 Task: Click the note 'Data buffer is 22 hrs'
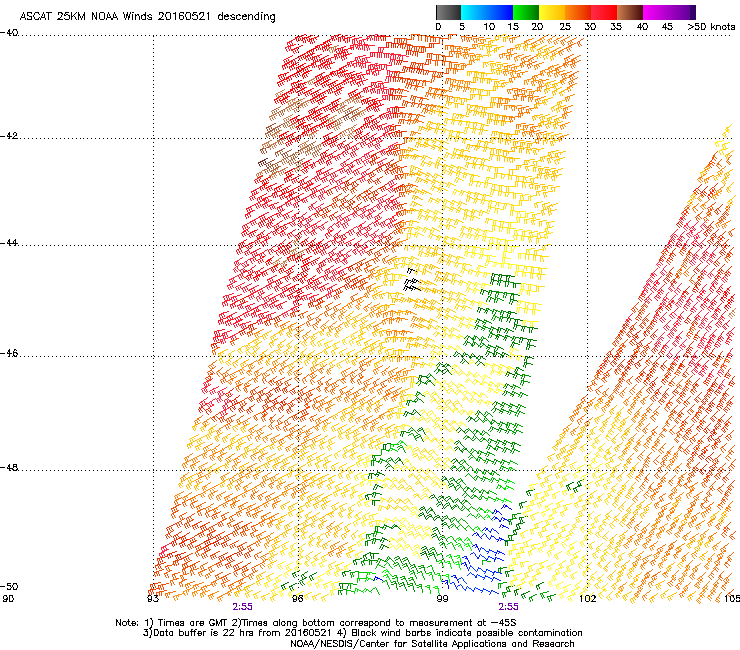click(x=205, y=633)
